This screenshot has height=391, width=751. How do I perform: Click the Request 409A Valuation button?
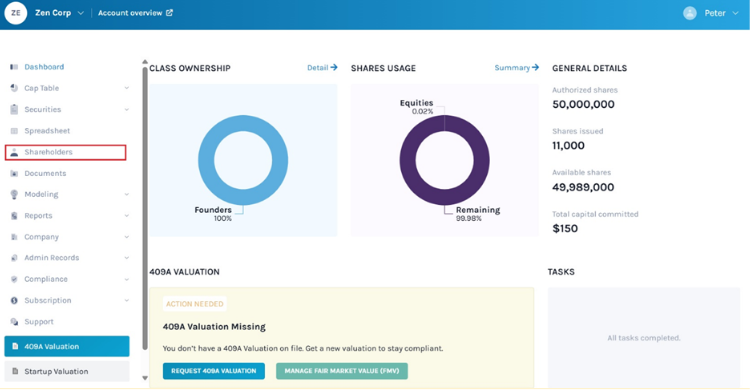click(214, 371)
